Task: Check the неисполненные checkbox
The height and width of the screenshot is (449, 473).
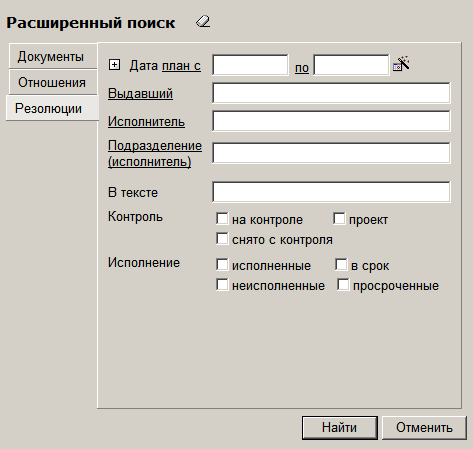Action: pyautogui.click(x=222, y=285)
